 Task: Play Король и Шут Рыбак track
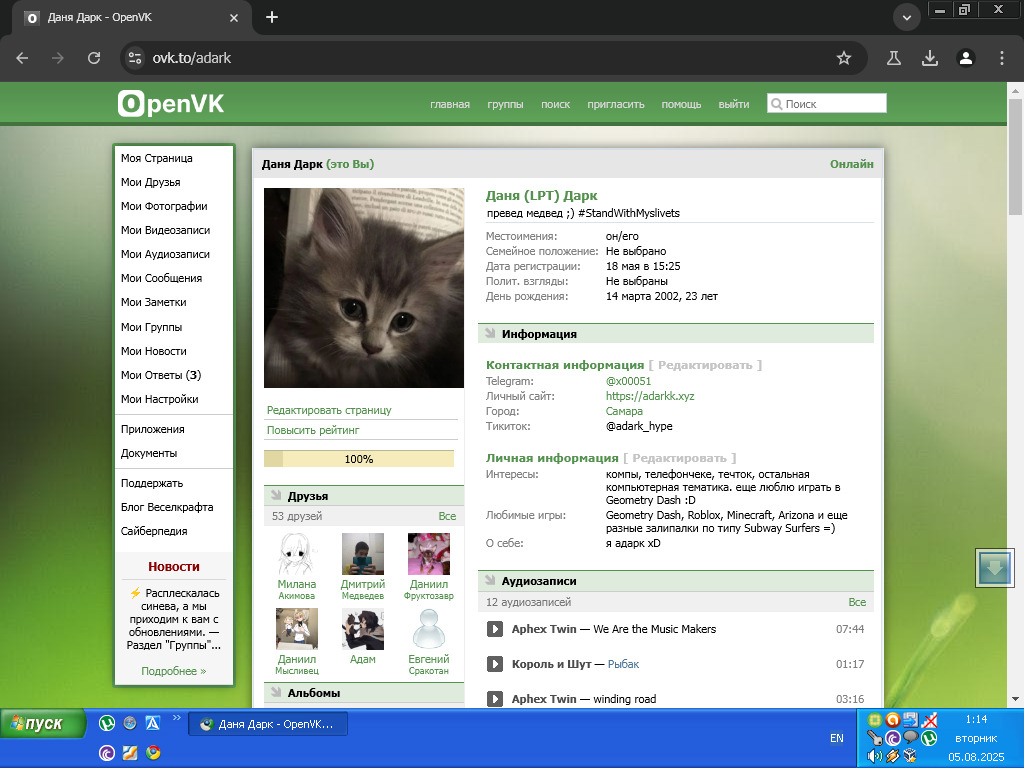click(x=494, y=664)
